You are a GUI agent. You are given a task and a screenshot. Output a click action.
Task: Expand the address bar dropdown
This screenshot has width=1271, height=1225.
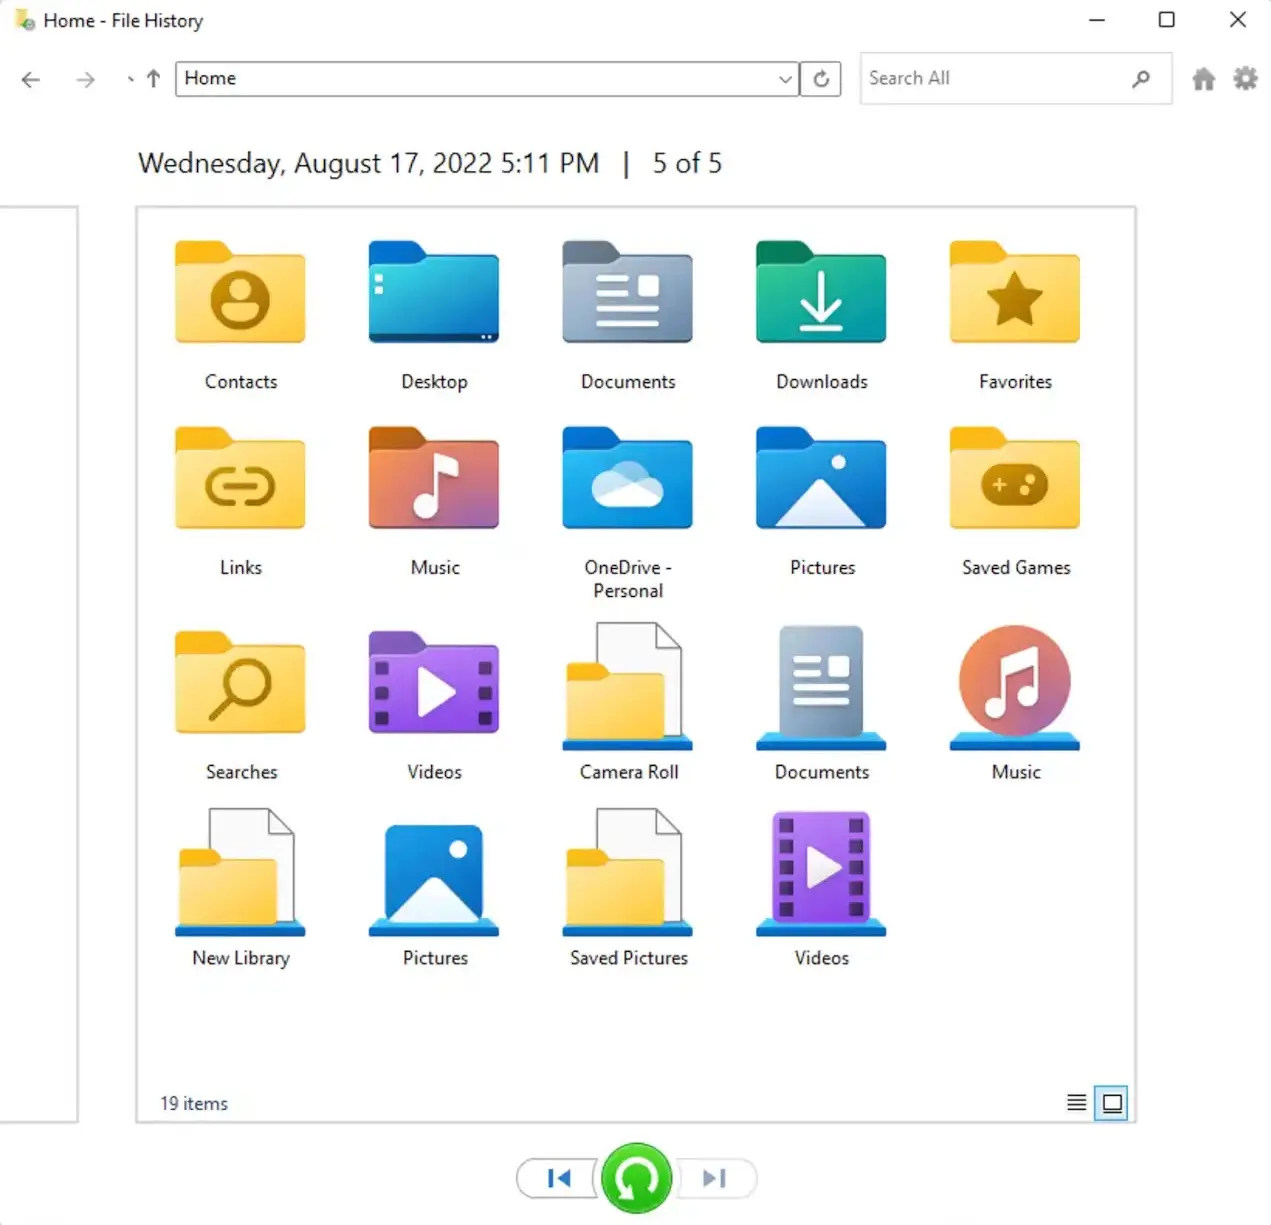(785, 79)
